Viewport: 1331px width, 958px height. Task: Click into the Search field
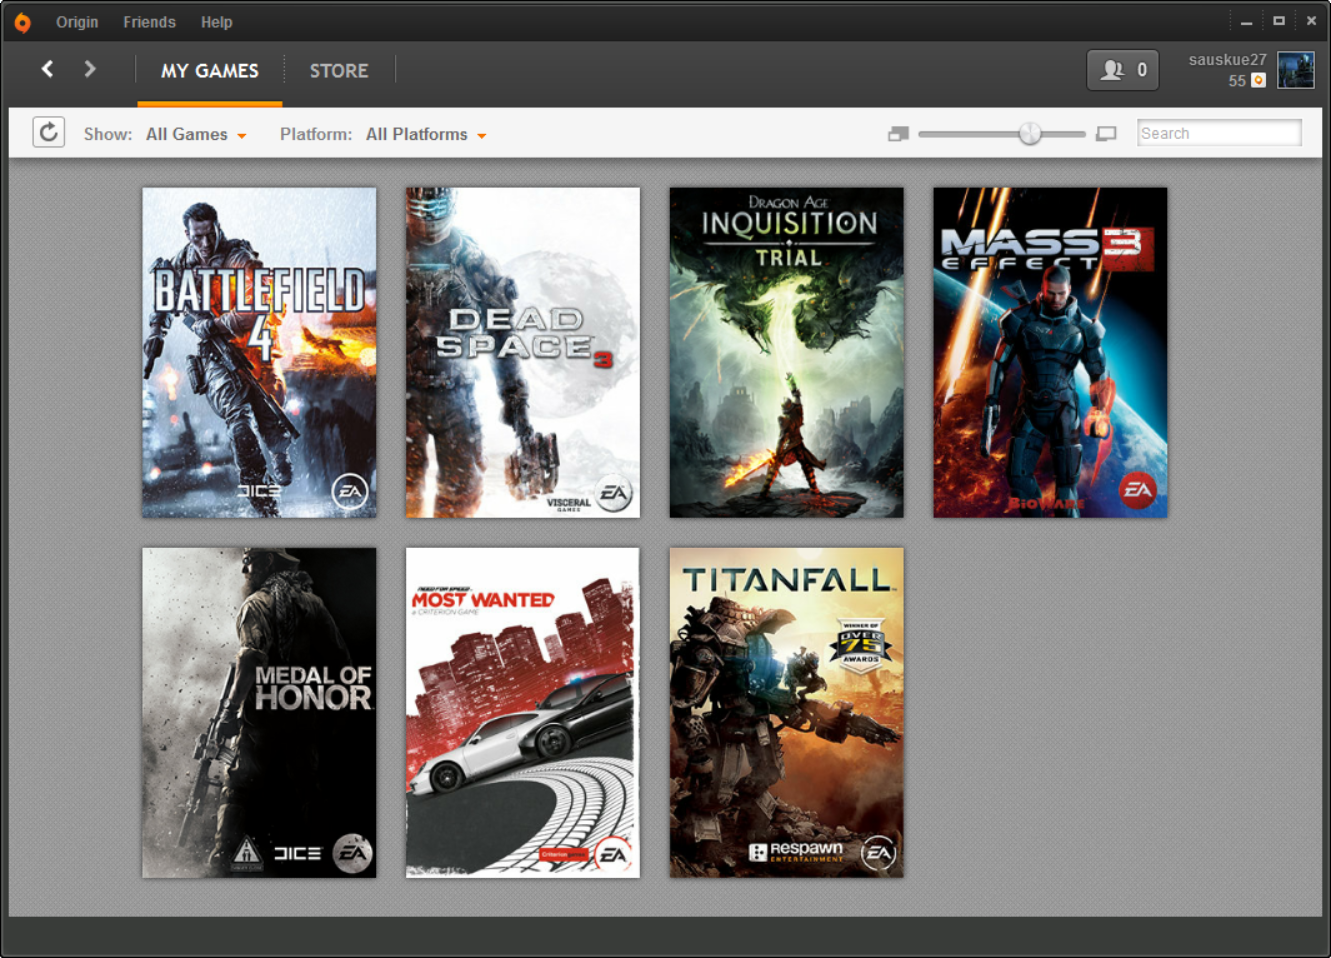pyautogui.click(x=1219, y=133)
